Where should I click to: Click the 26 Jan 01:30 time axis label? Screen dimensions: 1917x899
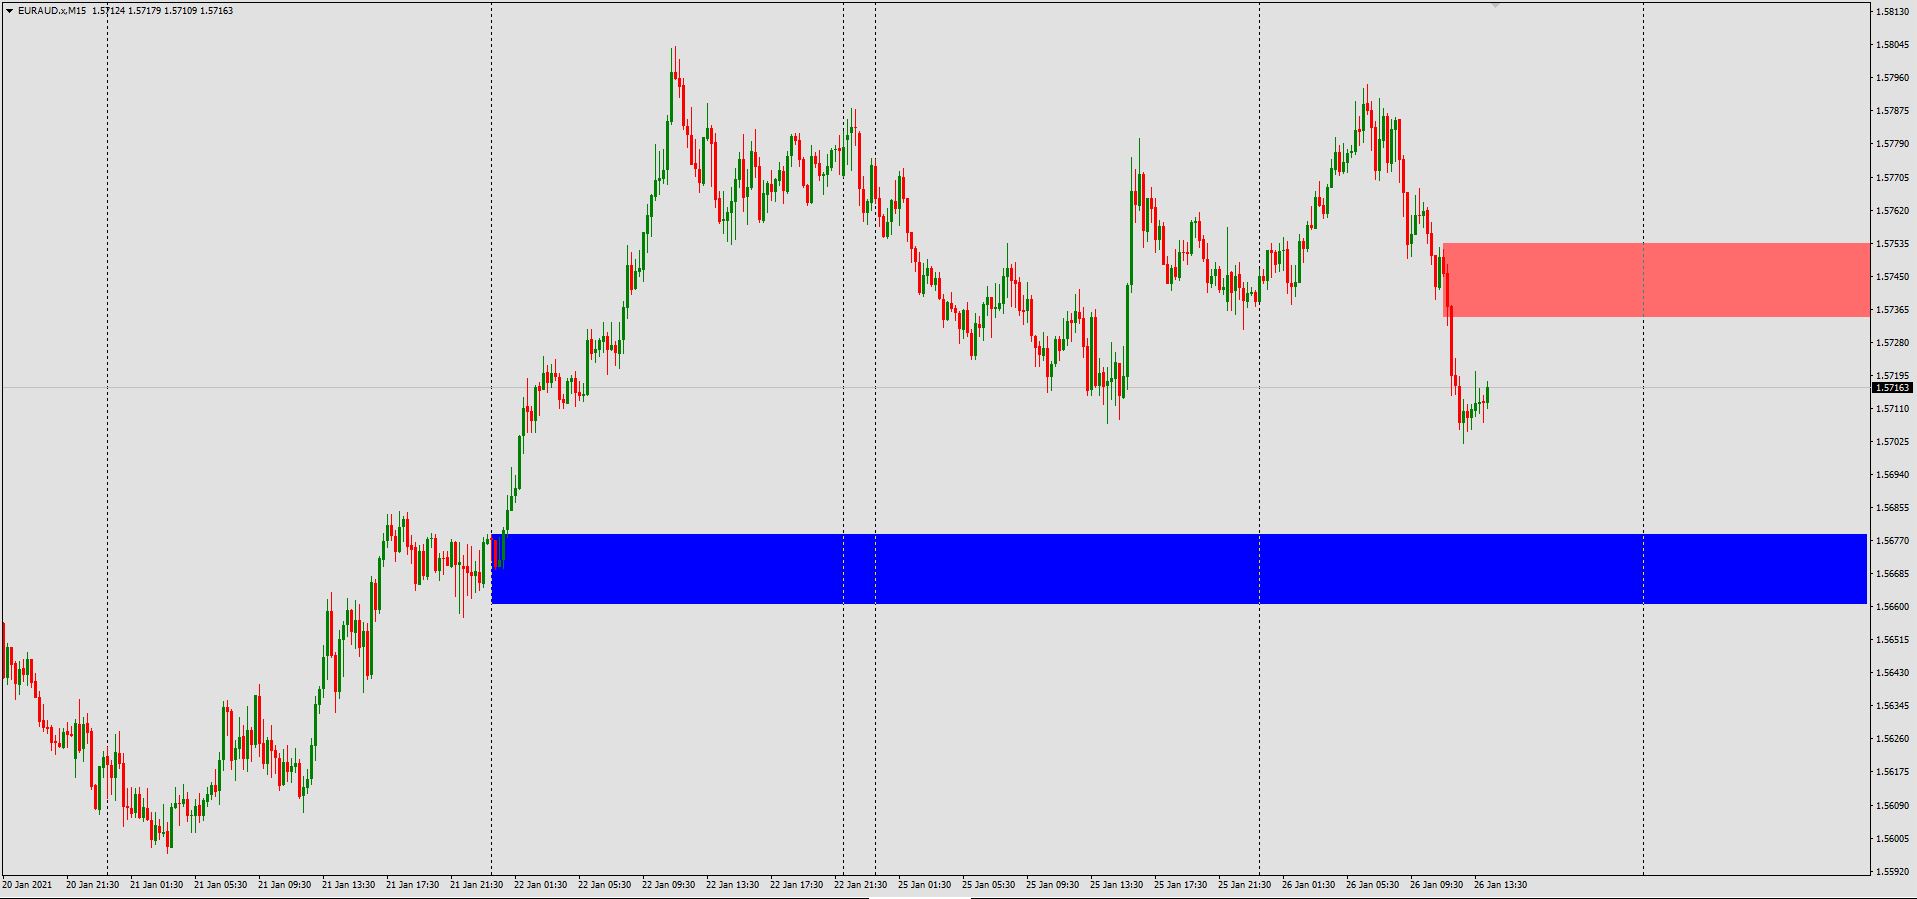[1309, 885]
